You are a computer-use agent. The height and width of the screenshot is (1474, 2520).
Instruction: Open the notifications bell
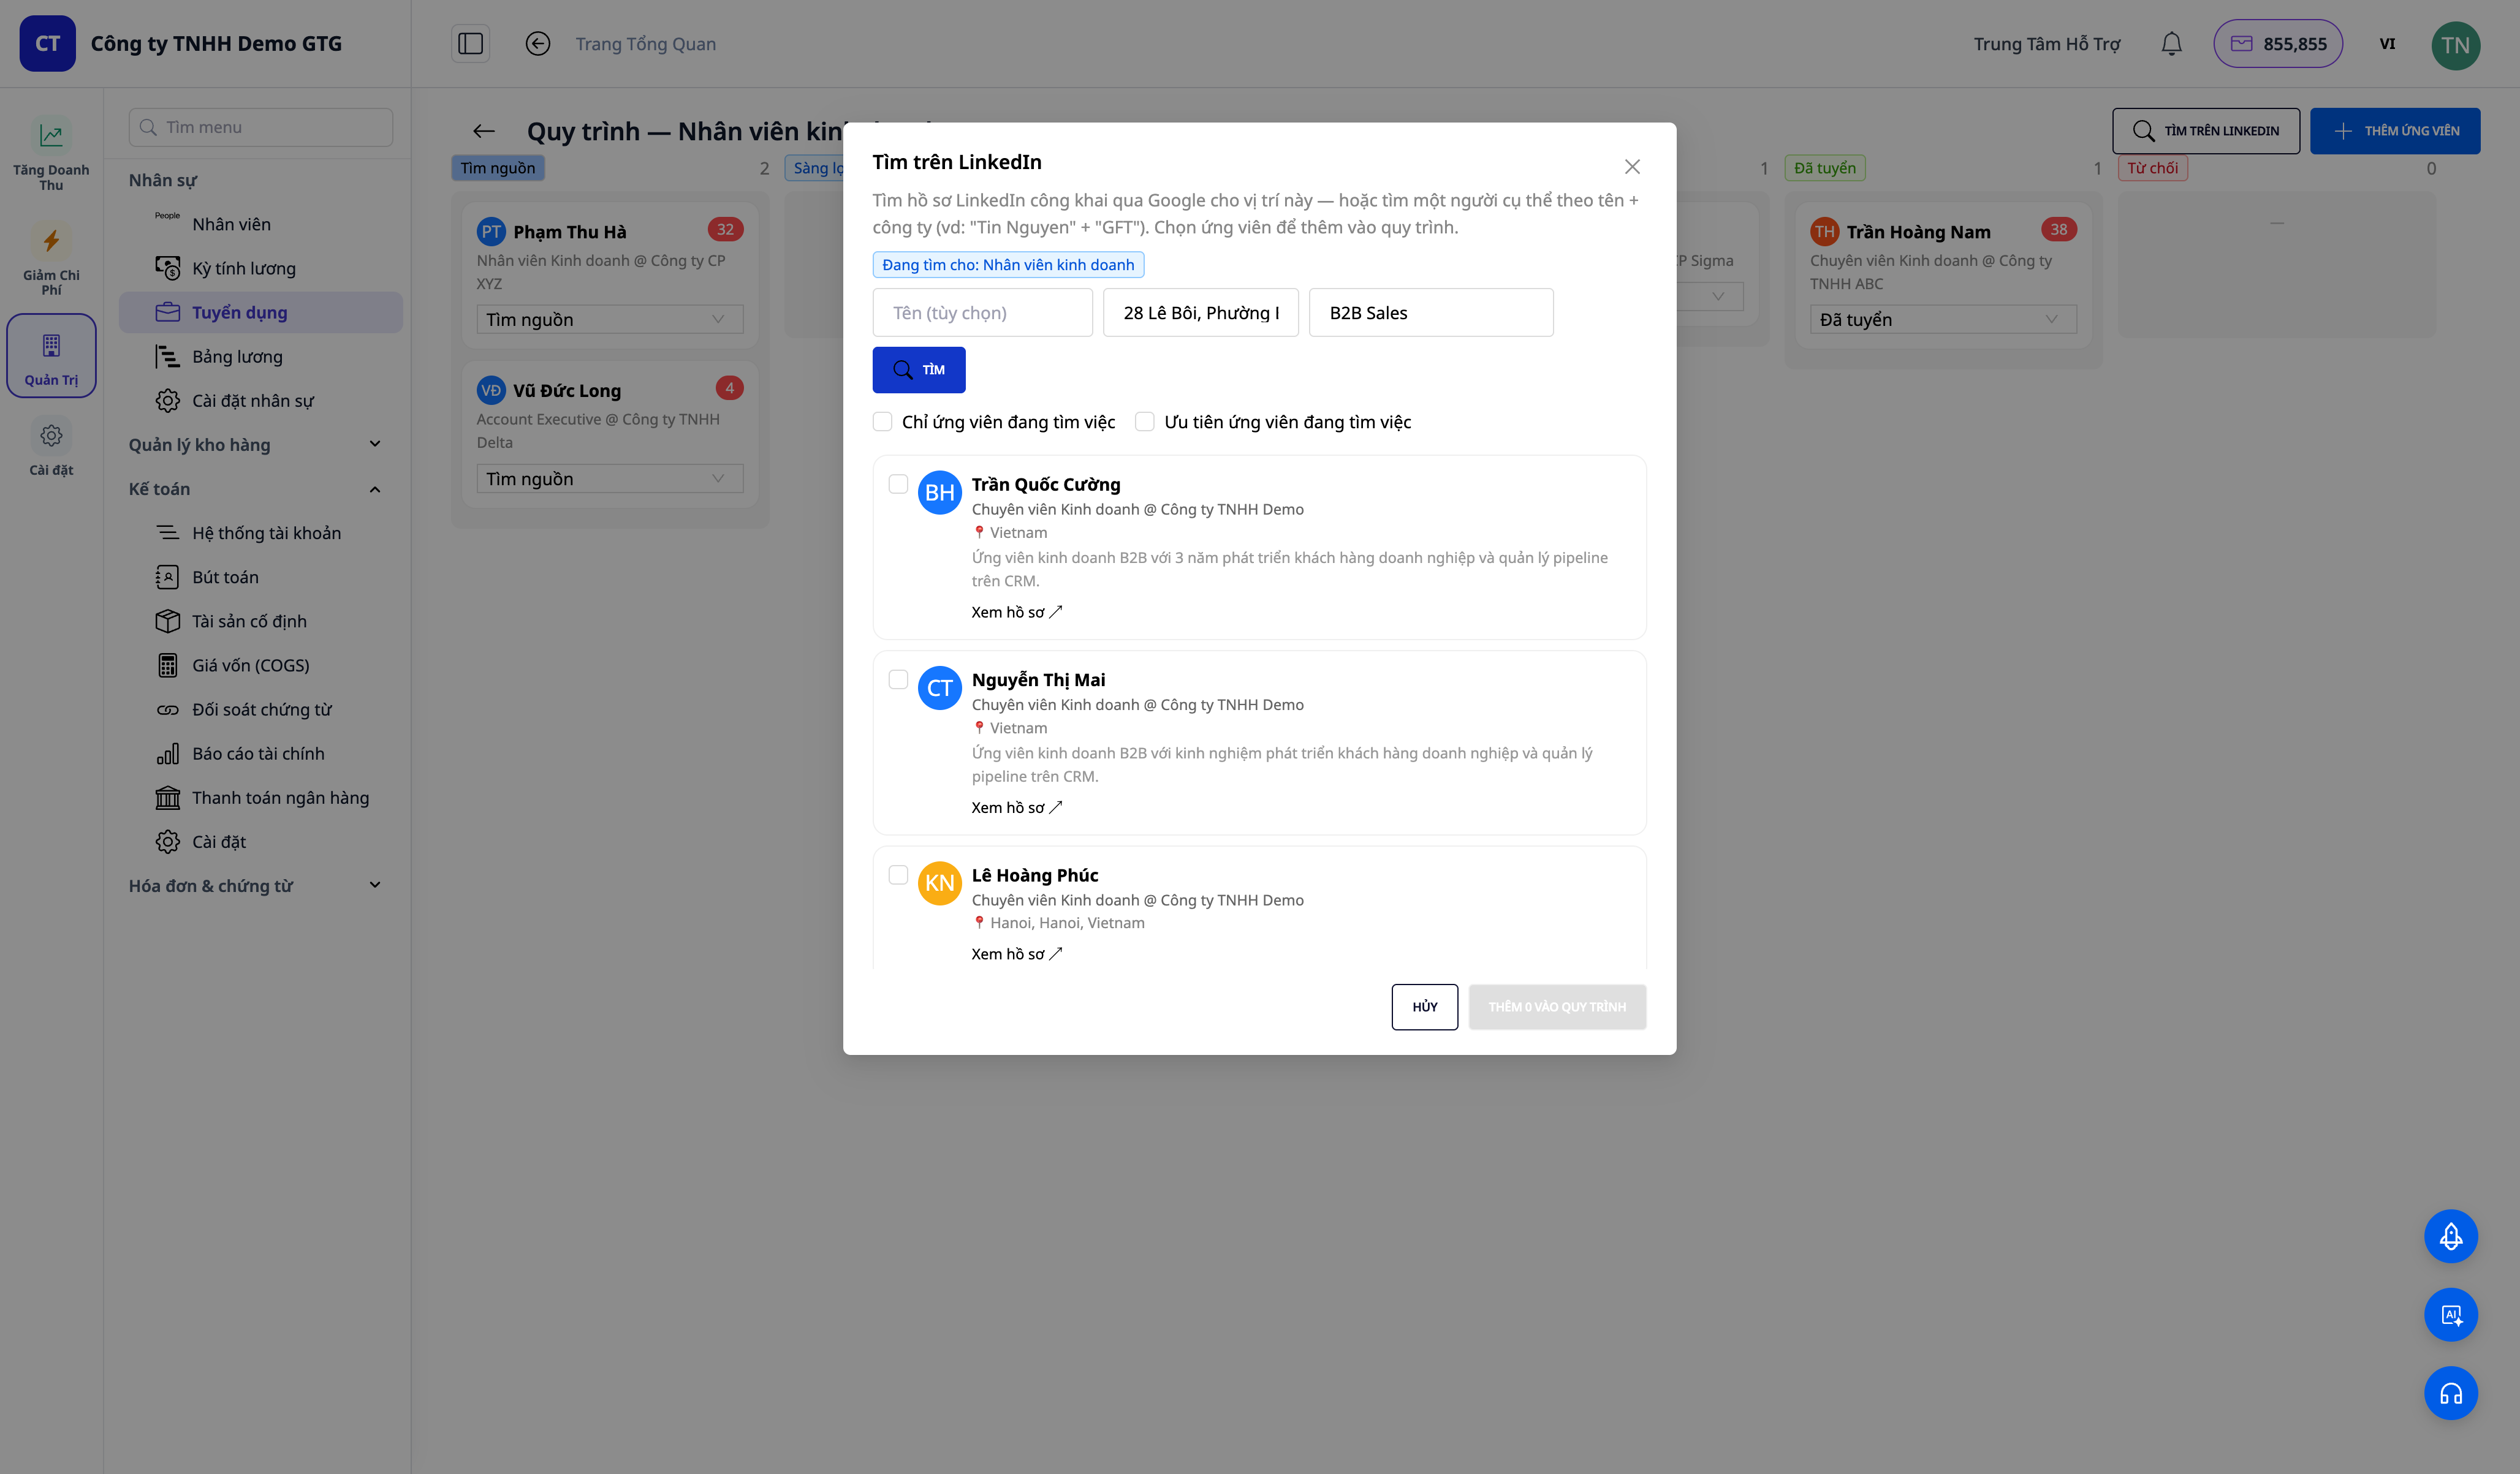click(x=2171, y=44)
